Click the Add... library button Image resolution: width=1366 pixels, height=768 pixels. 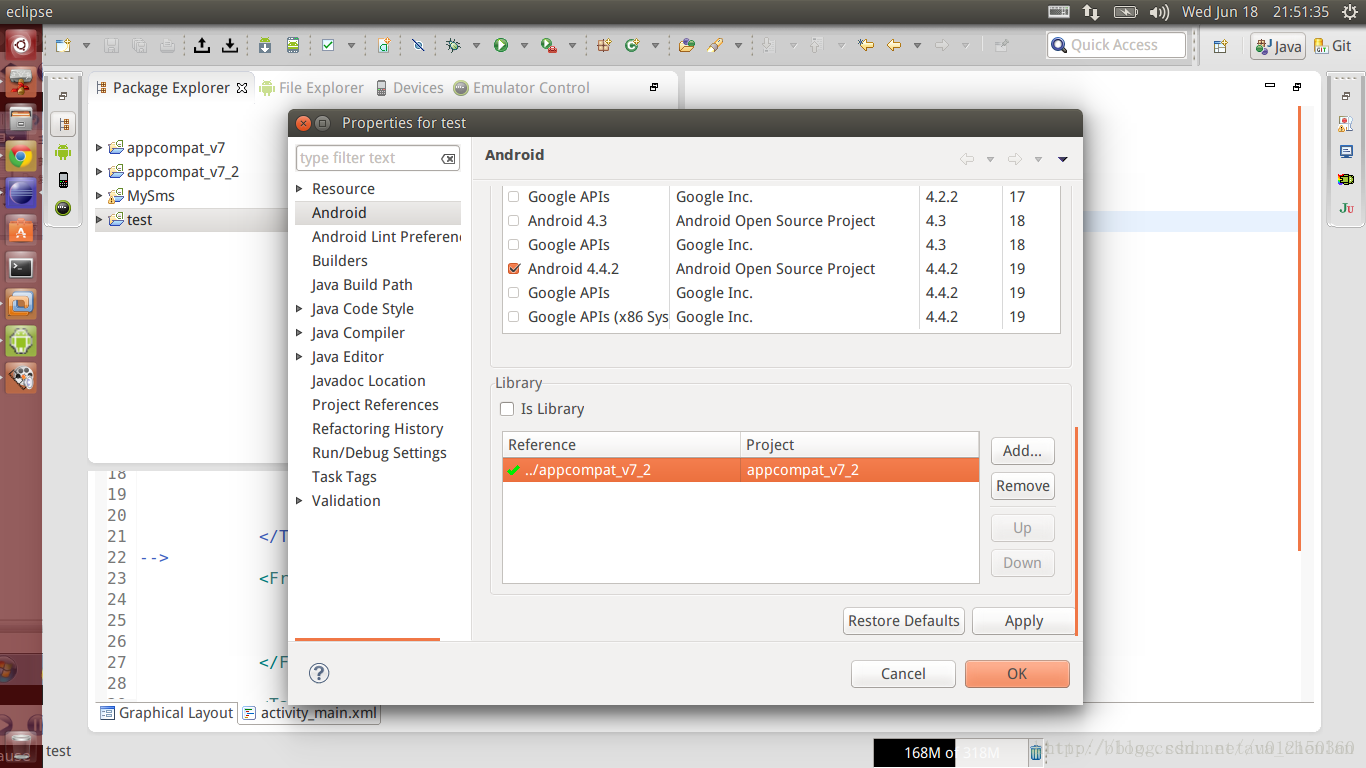(1022, 451)
